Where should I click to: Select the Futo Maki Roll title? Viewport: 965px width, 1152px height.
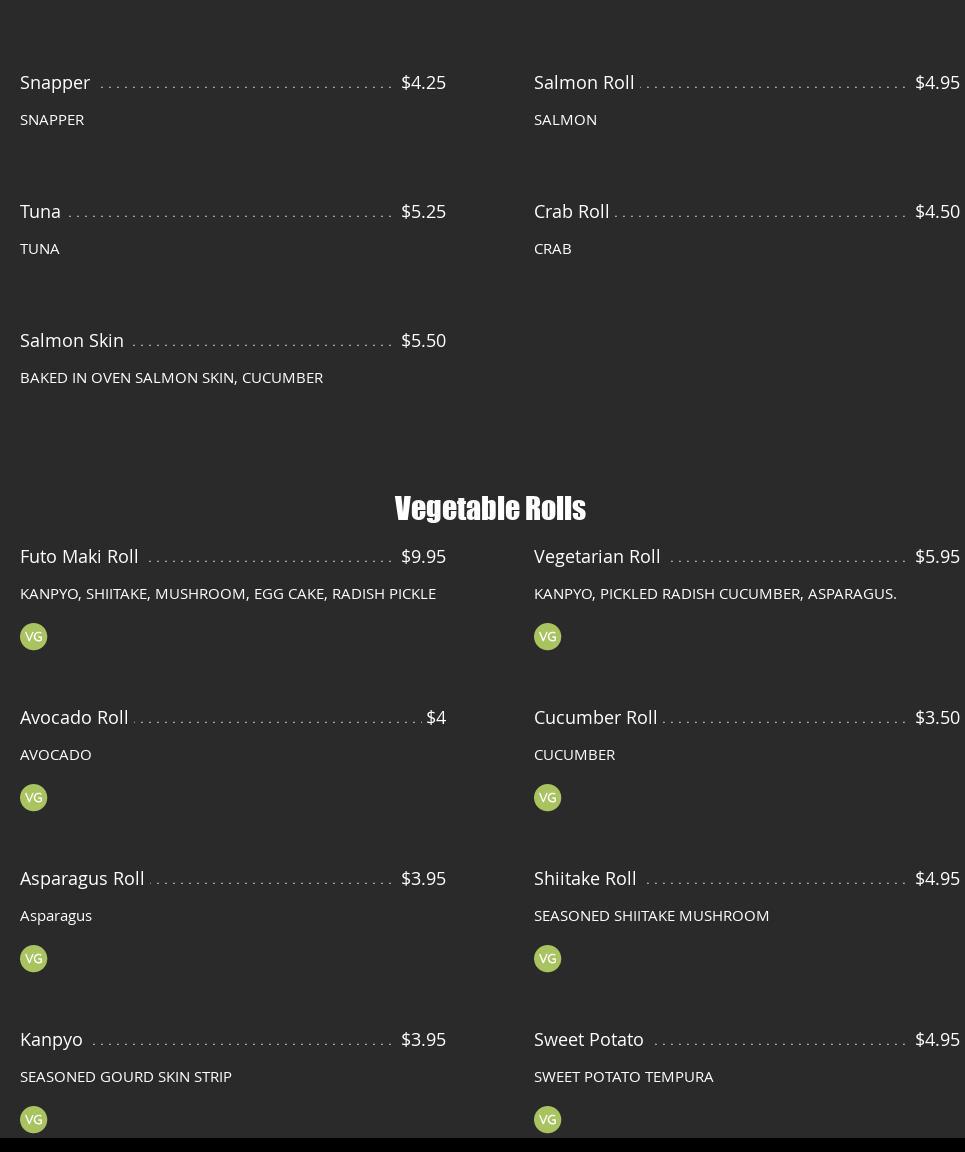coord(79,556)
